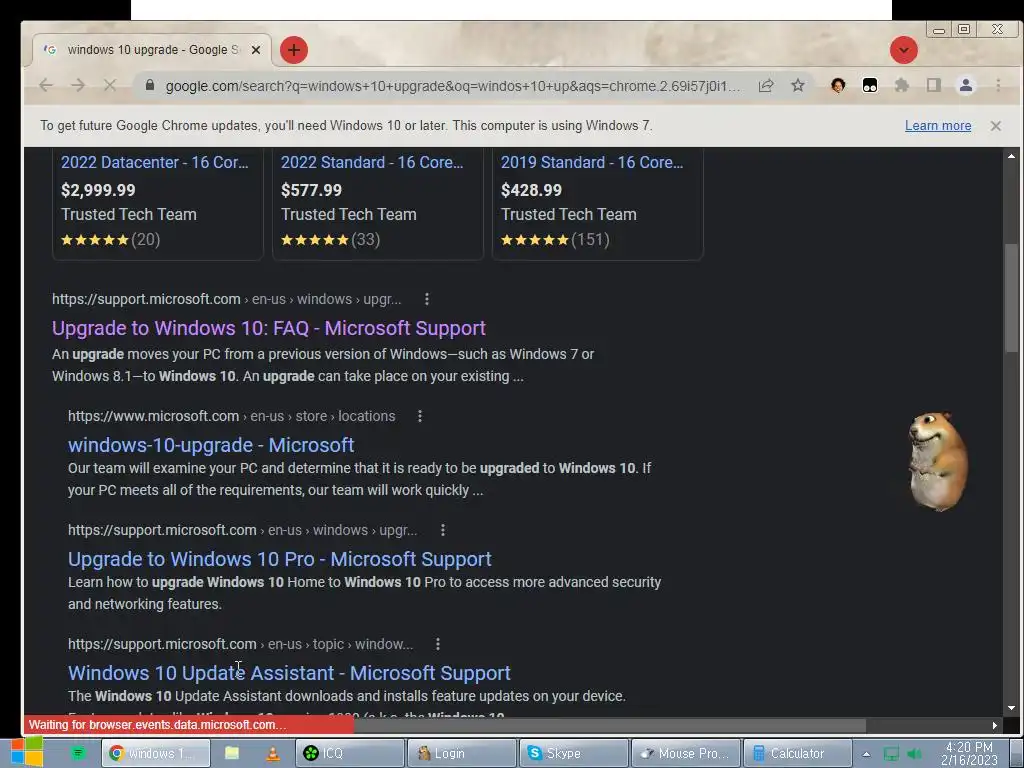Dismiss the Chrome update info bar
This screenshot has width=1024, height=768.
click(x=996, y=125)
